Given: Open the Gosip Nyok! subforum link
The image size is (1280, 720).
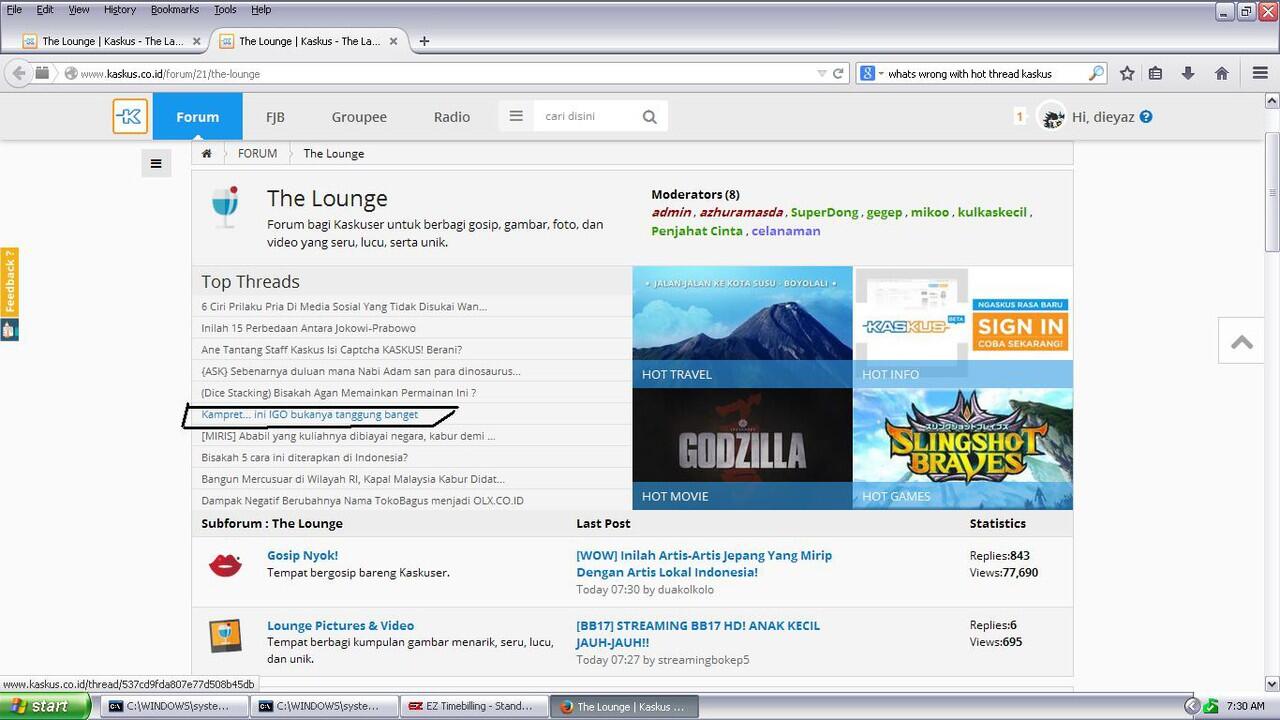Looking at the screenshot, I should tap(302, 555).
